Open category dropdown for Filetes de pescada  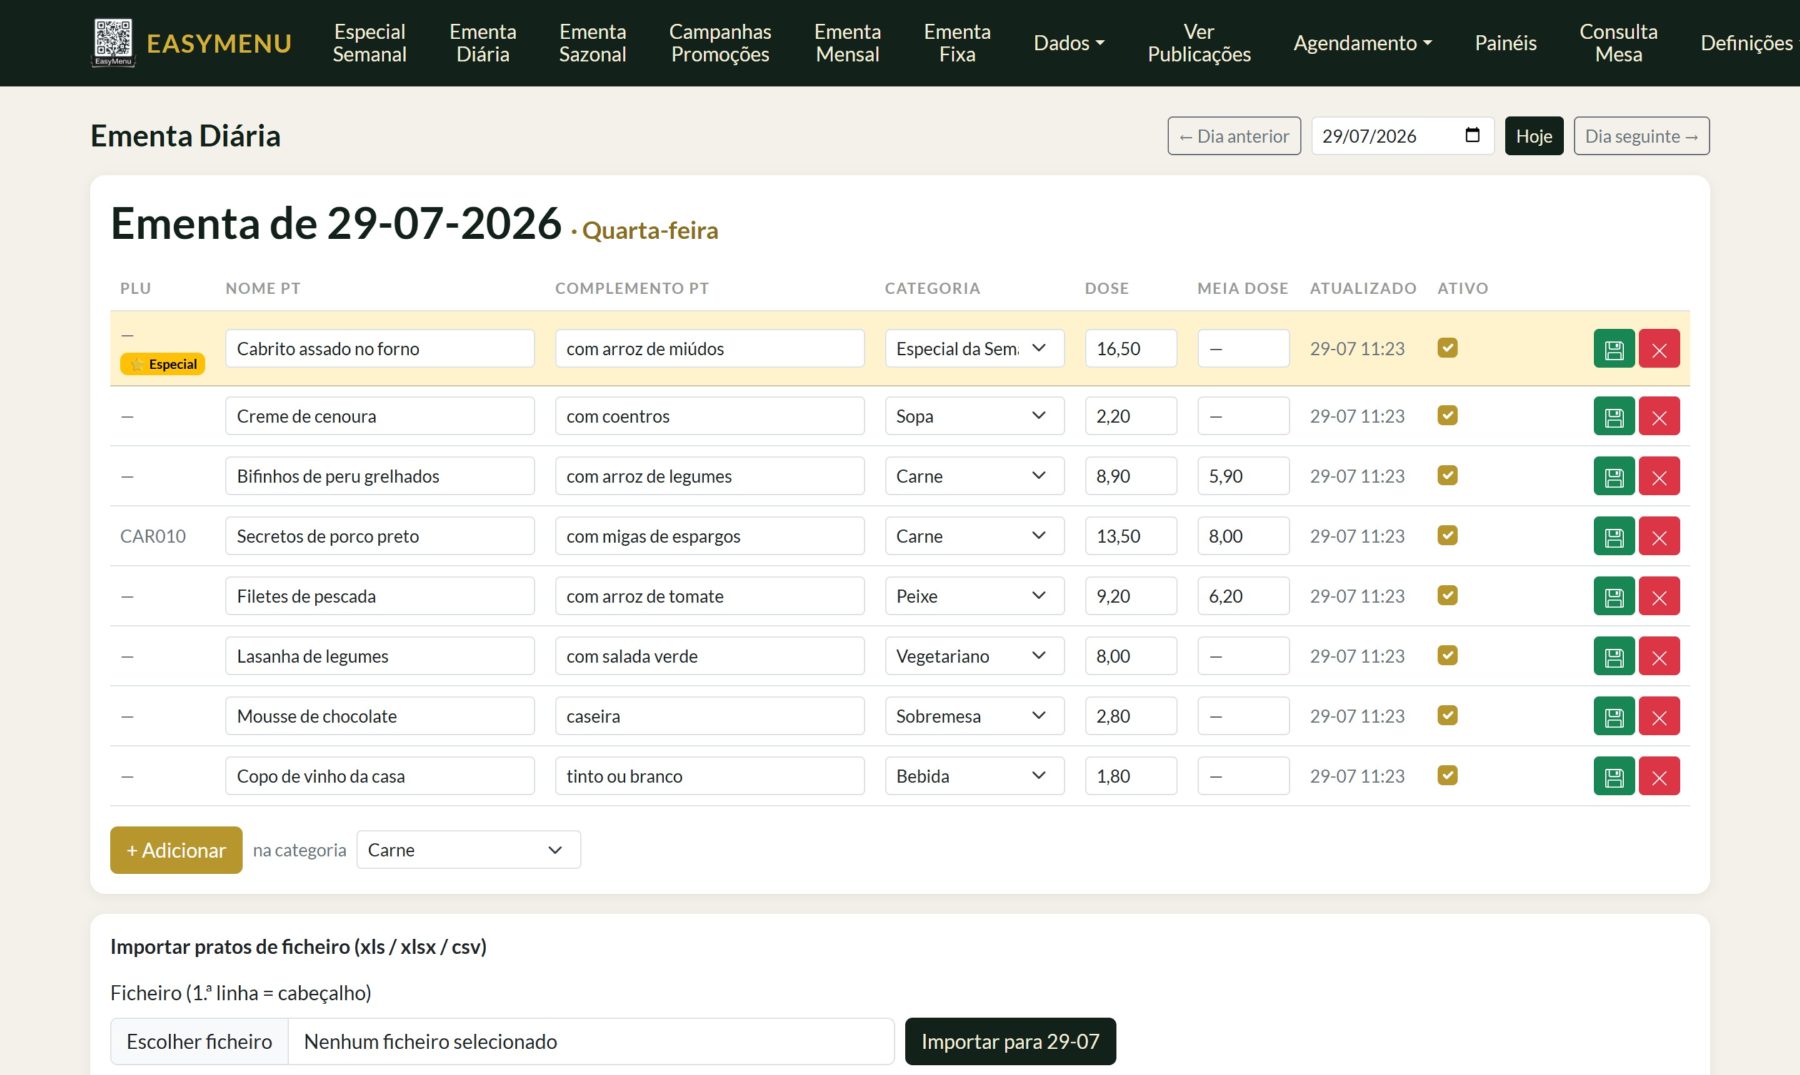[974, 596]
